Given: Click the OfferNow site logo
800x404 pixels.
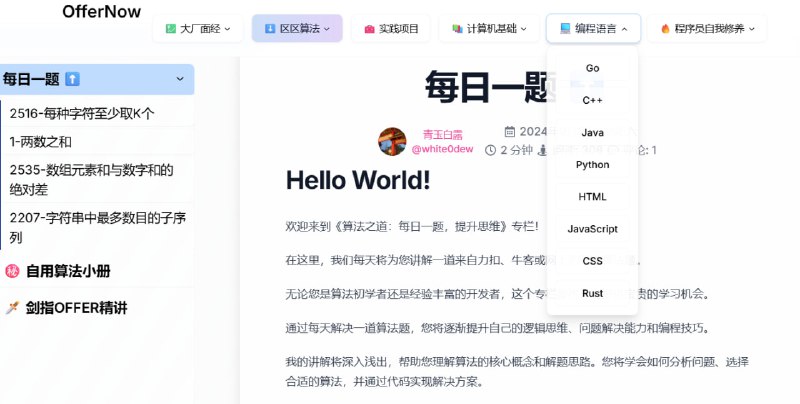Looking at the screenshot, I should pos(102,11).
